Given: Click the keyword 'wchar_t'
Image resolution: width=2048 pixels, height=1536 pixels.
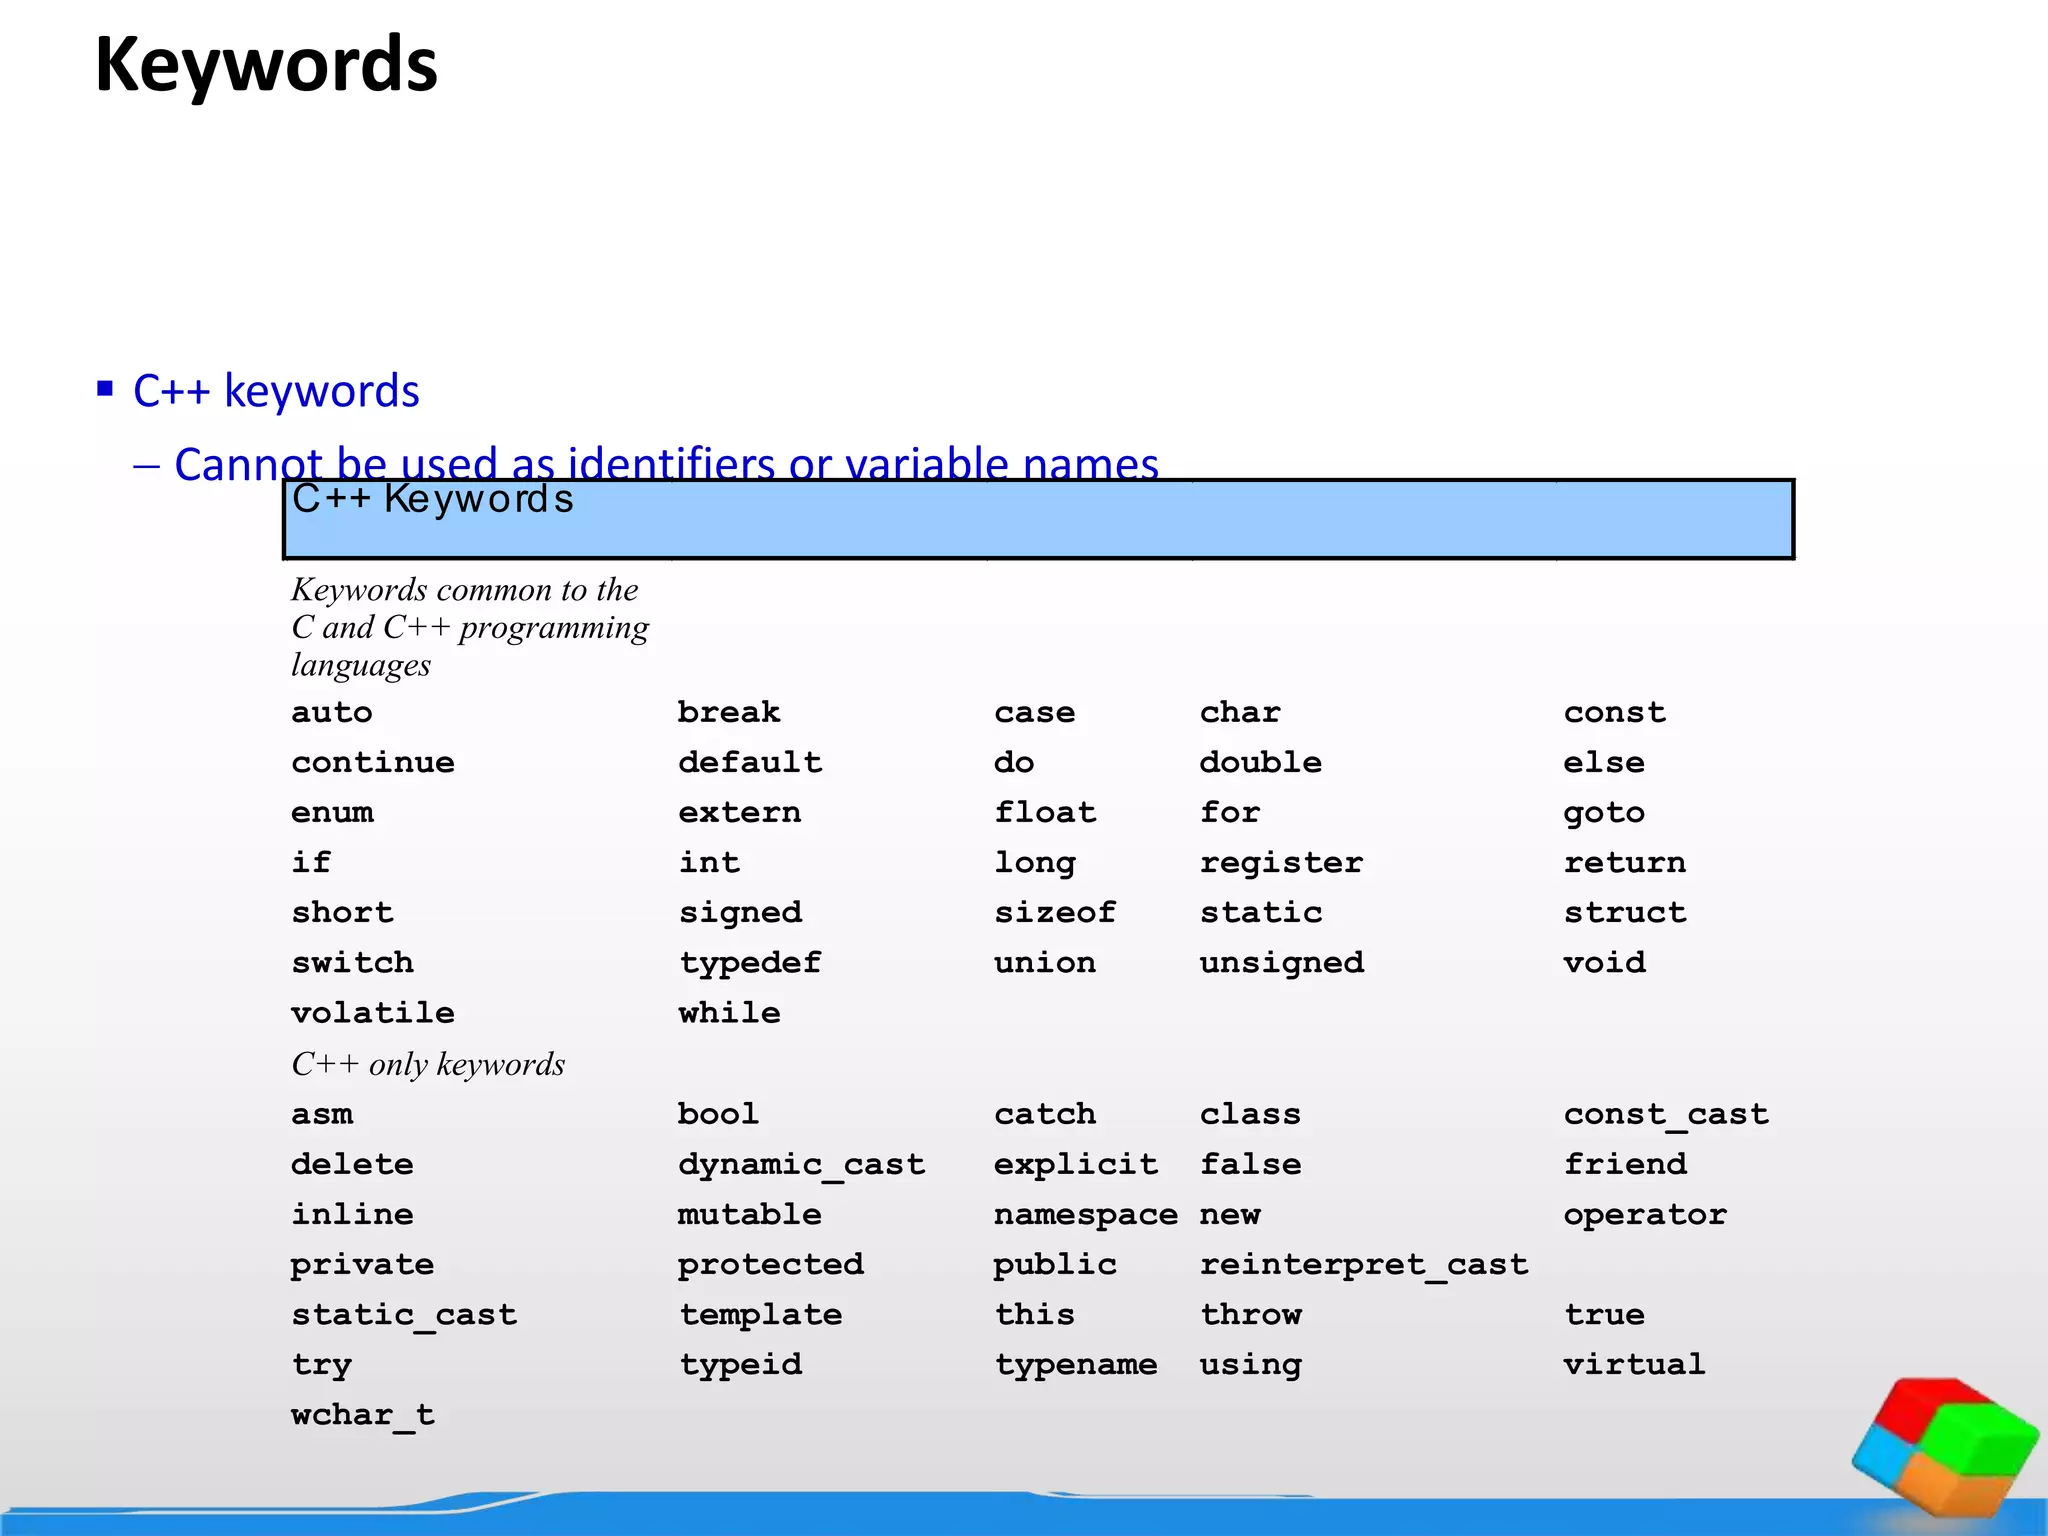Looking at the screenshot, I should coord(362,1416).
